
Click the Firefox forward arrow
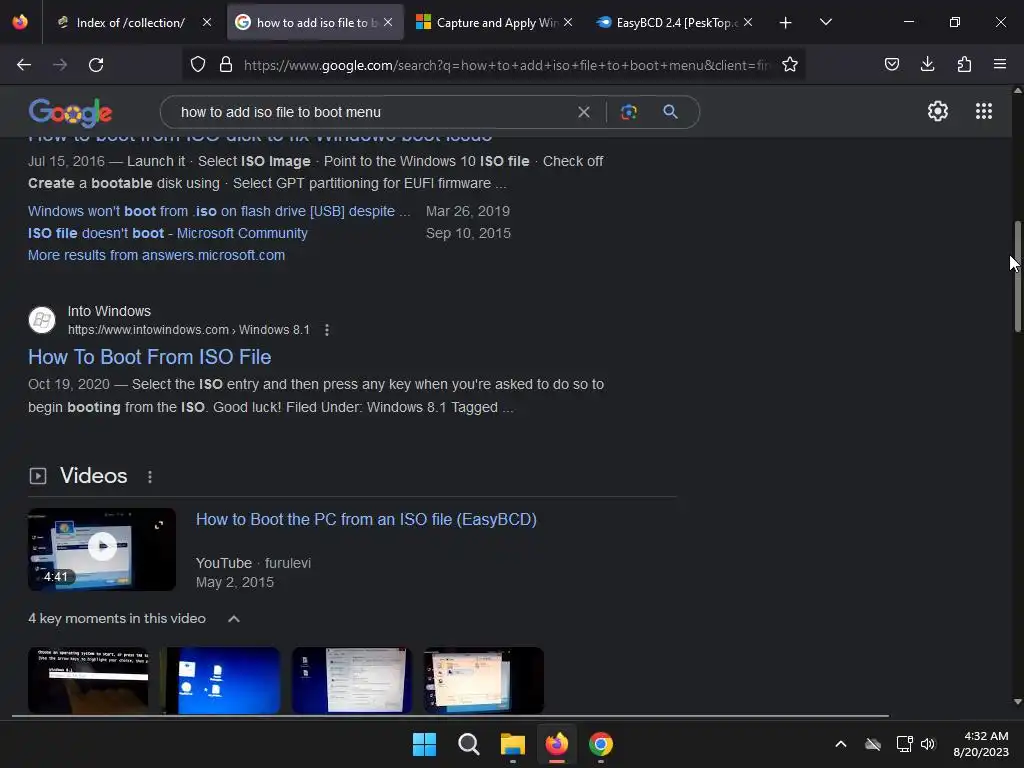click(60, 65)
